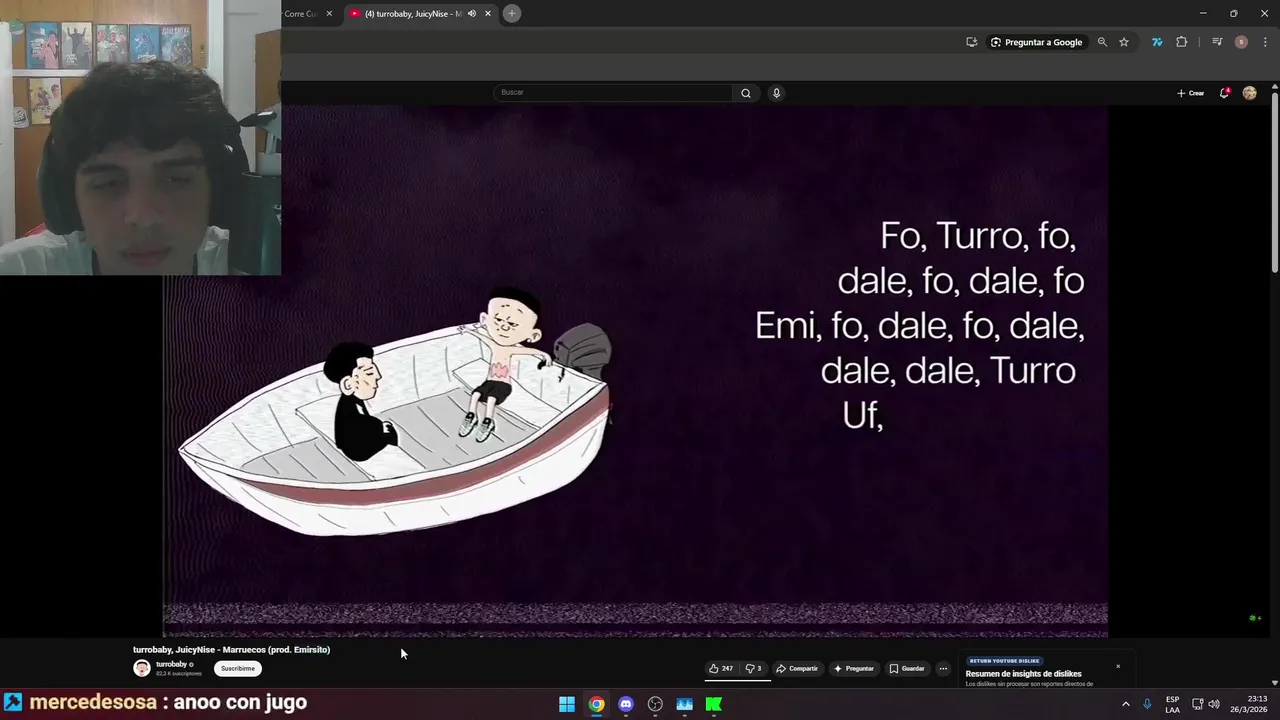Open the YouTube Crear button
The image size is (1280, 720).
click(1190, 93)
